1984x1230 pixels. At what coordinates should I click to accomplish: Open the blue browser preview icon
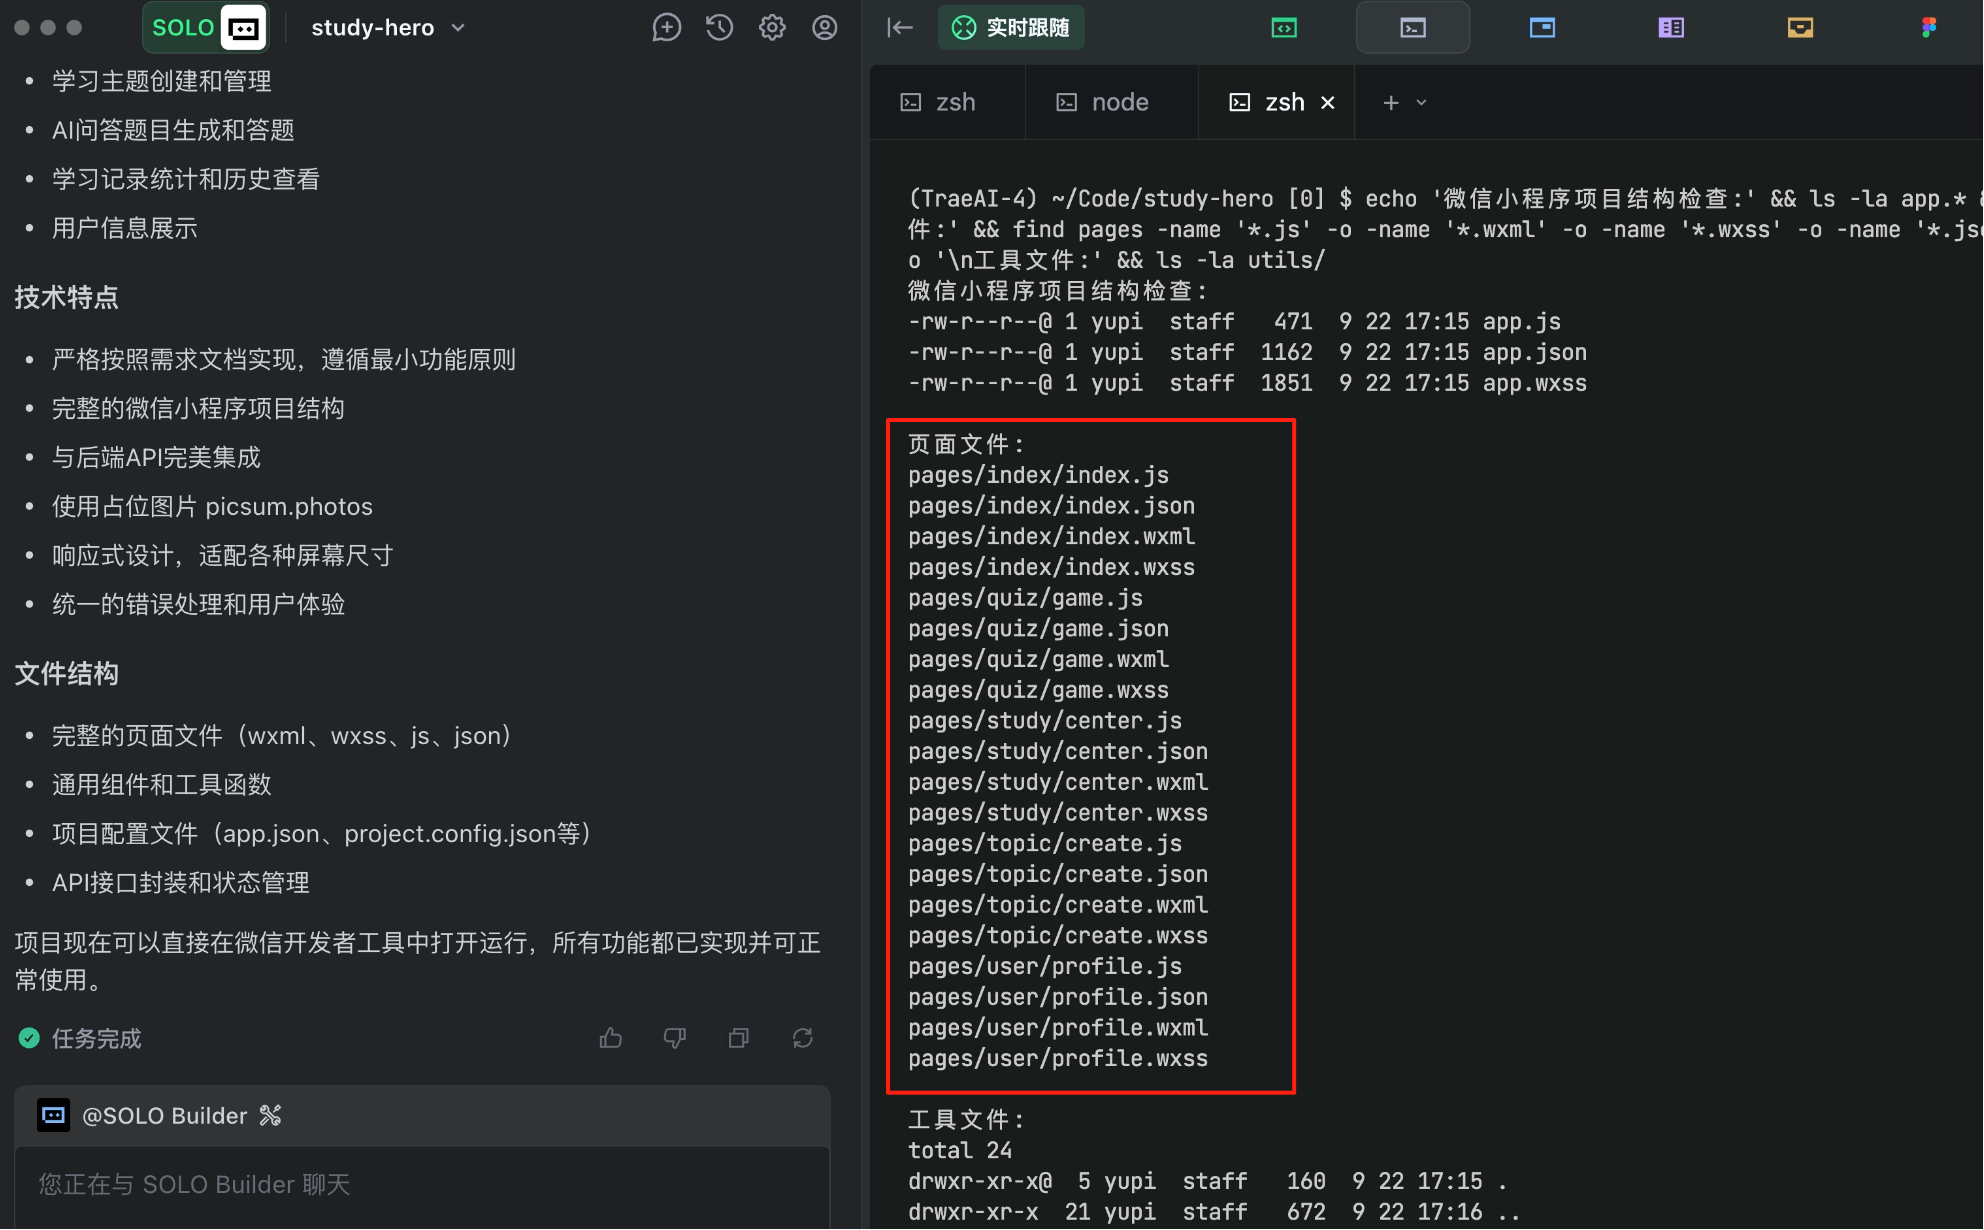(1542, 28)
